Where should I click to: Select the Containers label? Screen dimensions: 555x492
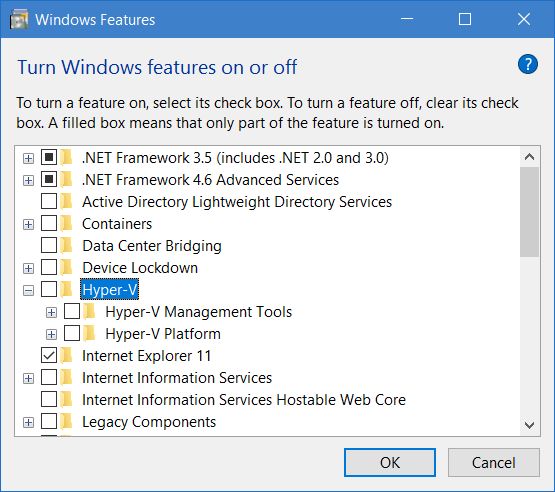click(x=117, y=224)
